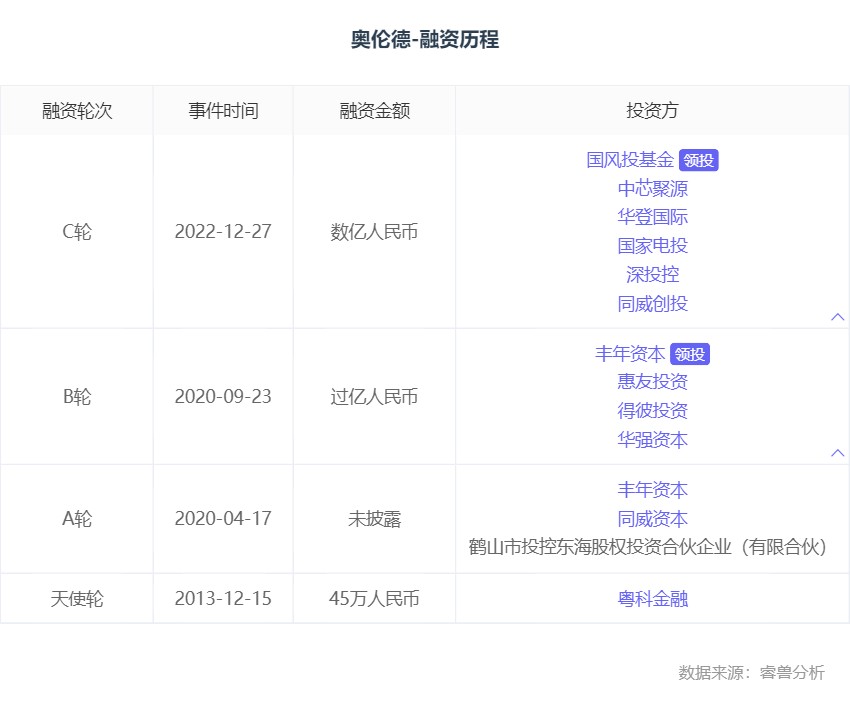Click amount 45万人民币
Viewport: 850px width, 715px height.
375,598
